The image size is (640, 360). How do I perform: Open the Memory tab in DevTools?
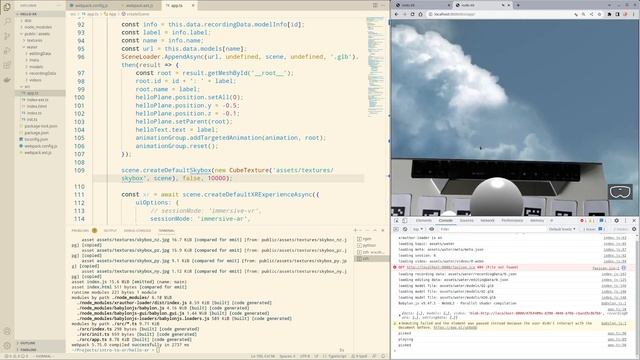coord(537,220)
